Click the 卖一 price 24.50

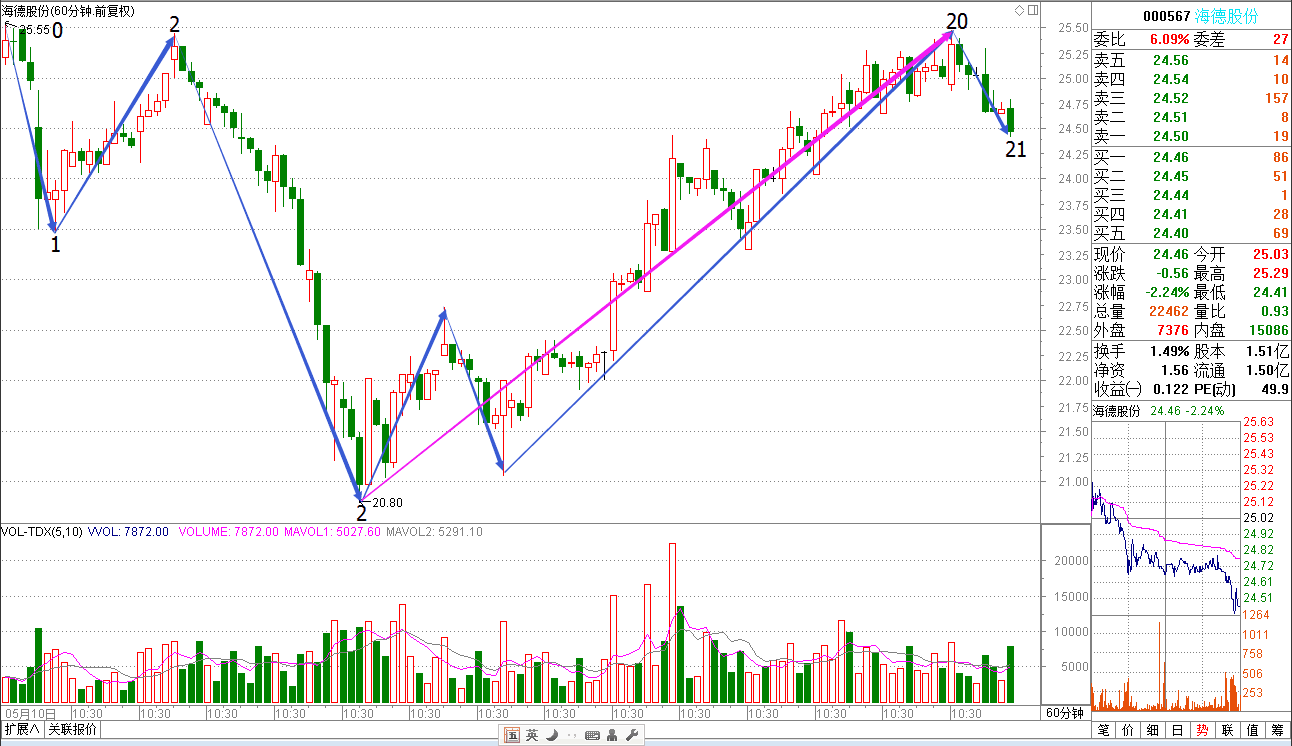[1170, 136]
